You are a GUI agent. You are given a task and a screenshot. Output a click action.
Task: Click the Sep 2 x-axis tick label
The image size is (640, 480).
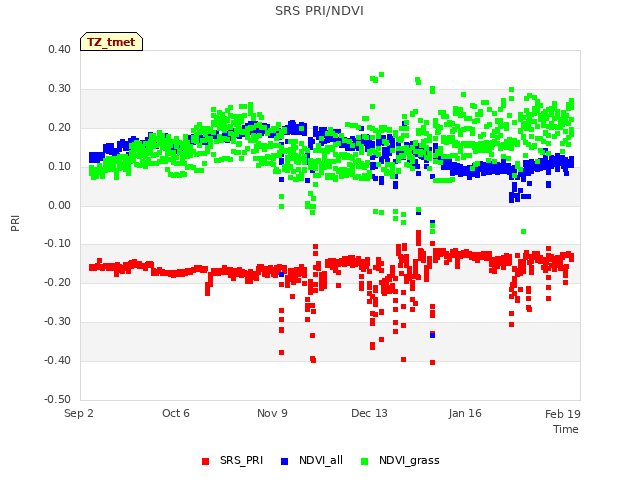(x=79, y=413)
